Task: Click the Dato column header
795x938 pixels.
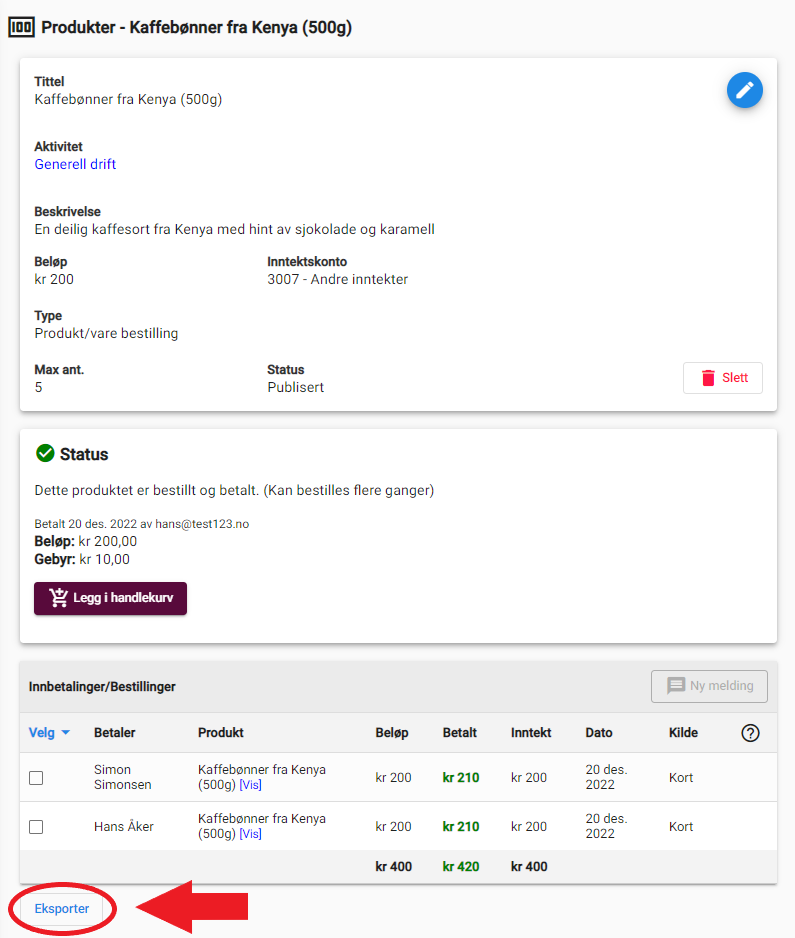Action: coord(599,733)
